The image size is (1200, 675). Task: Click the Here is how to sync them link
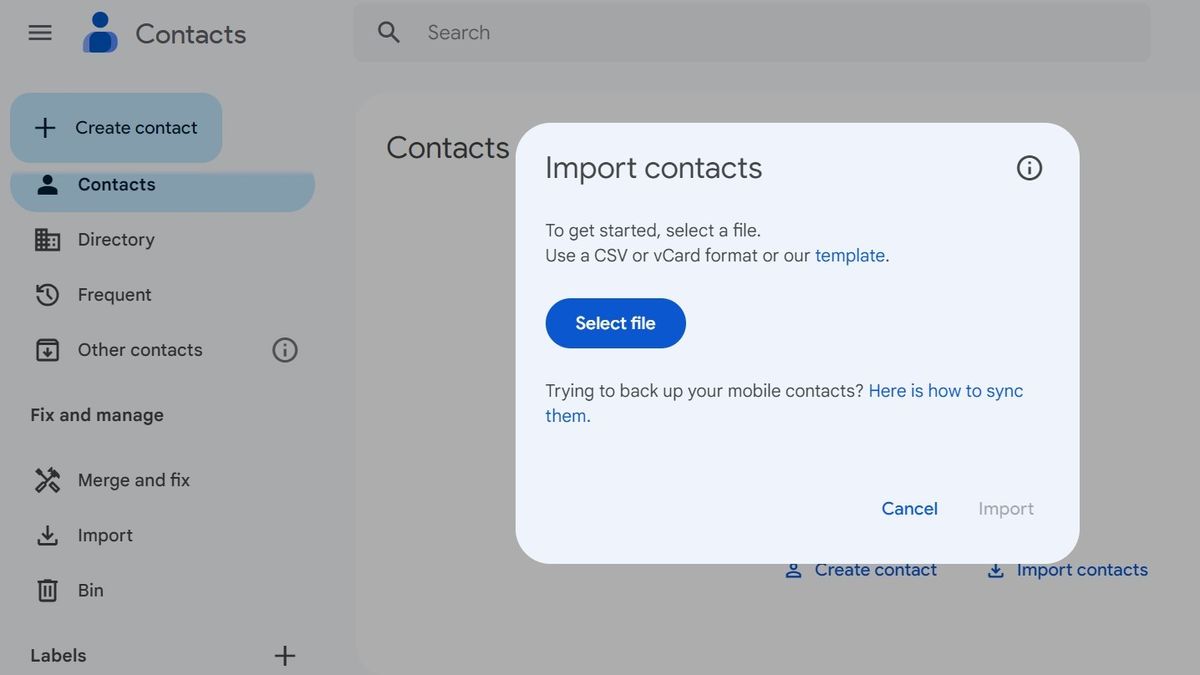(944, 390)
